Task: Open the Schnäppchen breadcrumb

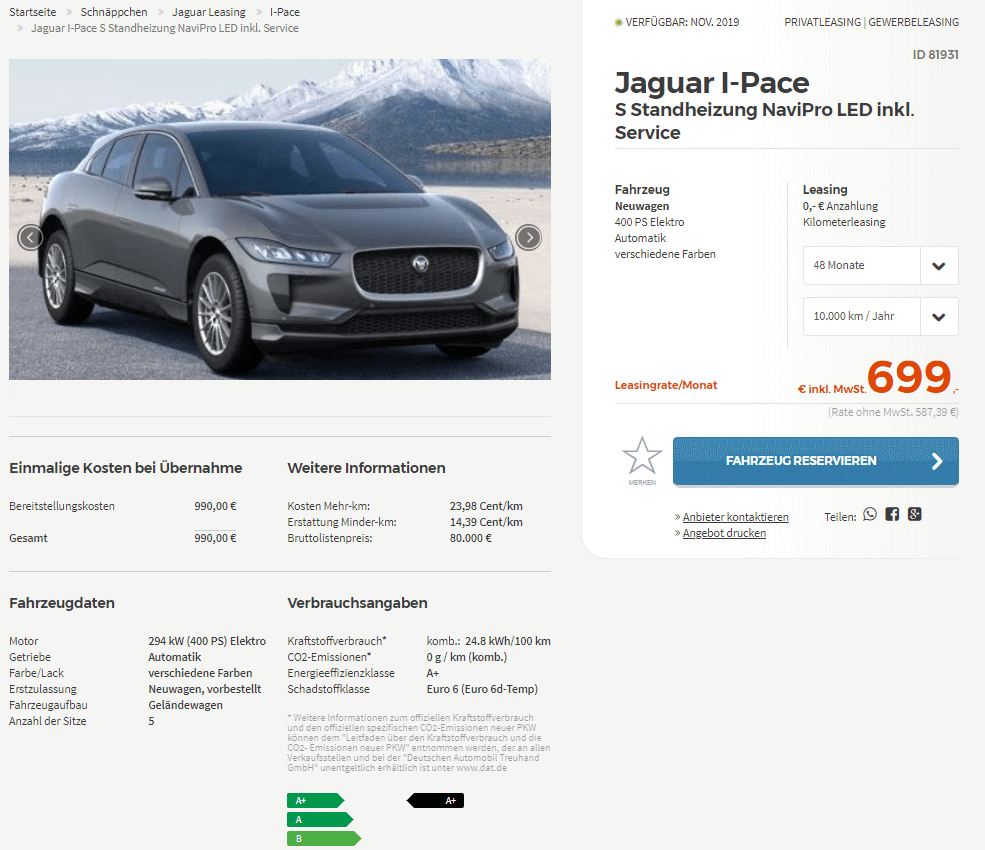Action: coord(114,12)
